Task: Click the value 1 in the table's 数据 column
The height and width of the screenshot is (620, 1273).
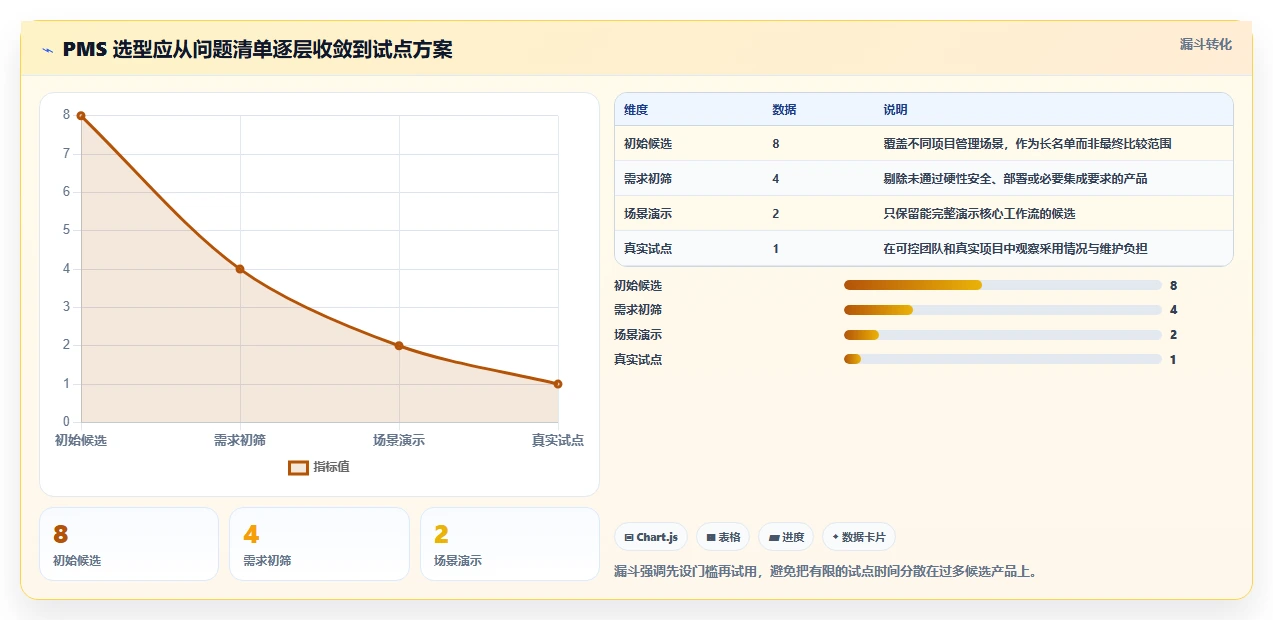Action: (x=776, y=249)
